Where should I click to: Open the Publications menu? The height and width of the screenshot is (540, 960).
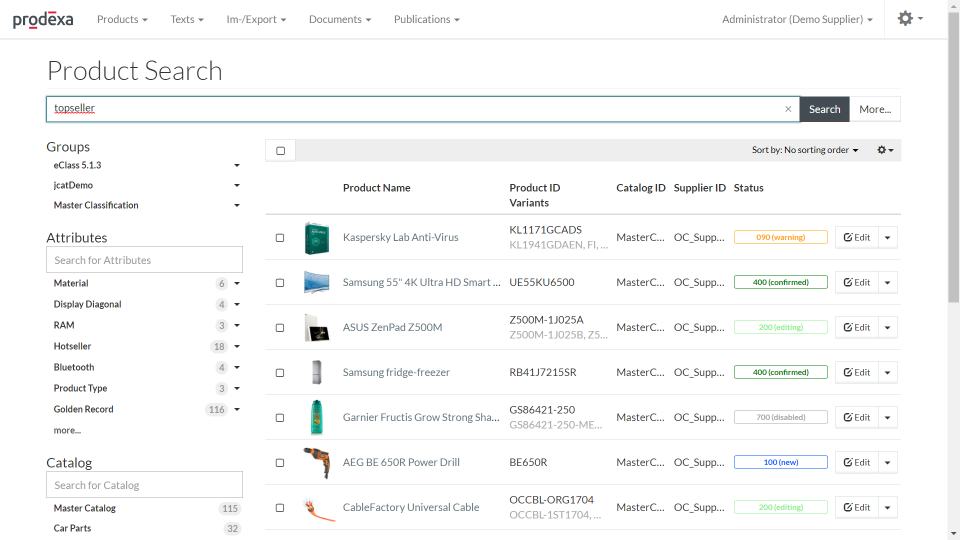(426, 19)
